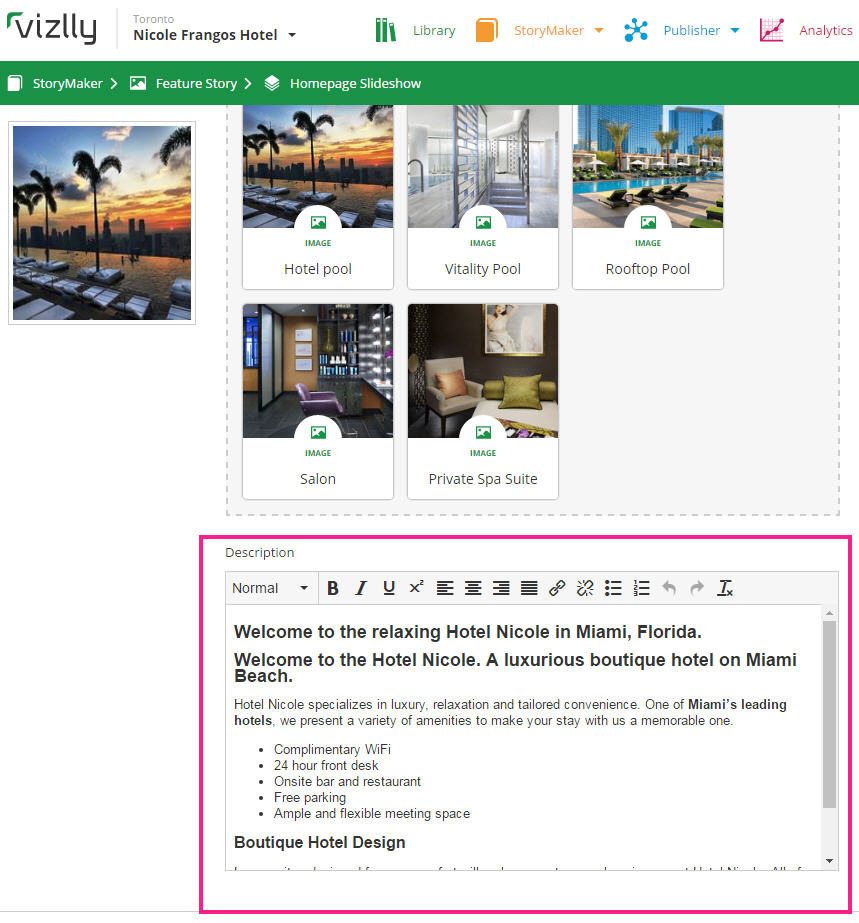
Task: Insert a hyperlink with link icon
Action: click(x=557, y=587)
